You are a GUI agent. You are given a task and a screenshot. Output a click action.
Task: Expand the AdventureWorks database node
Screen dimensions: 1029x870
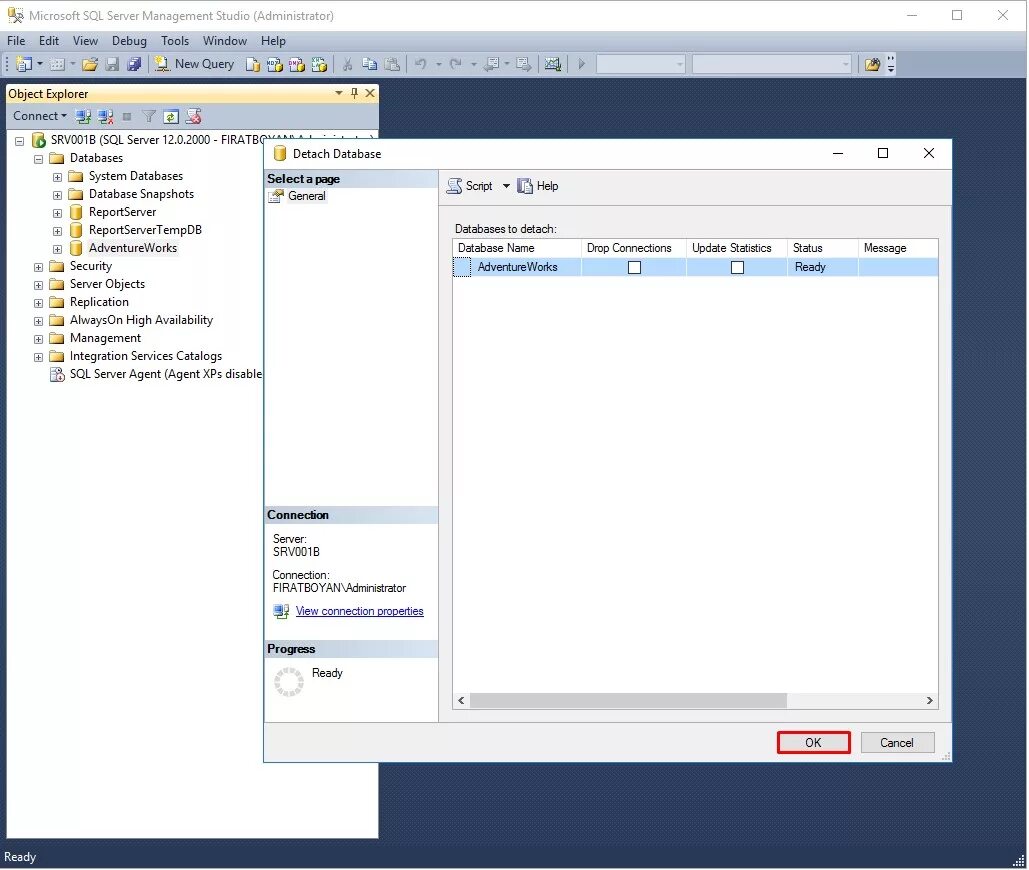tap(58, 250)
